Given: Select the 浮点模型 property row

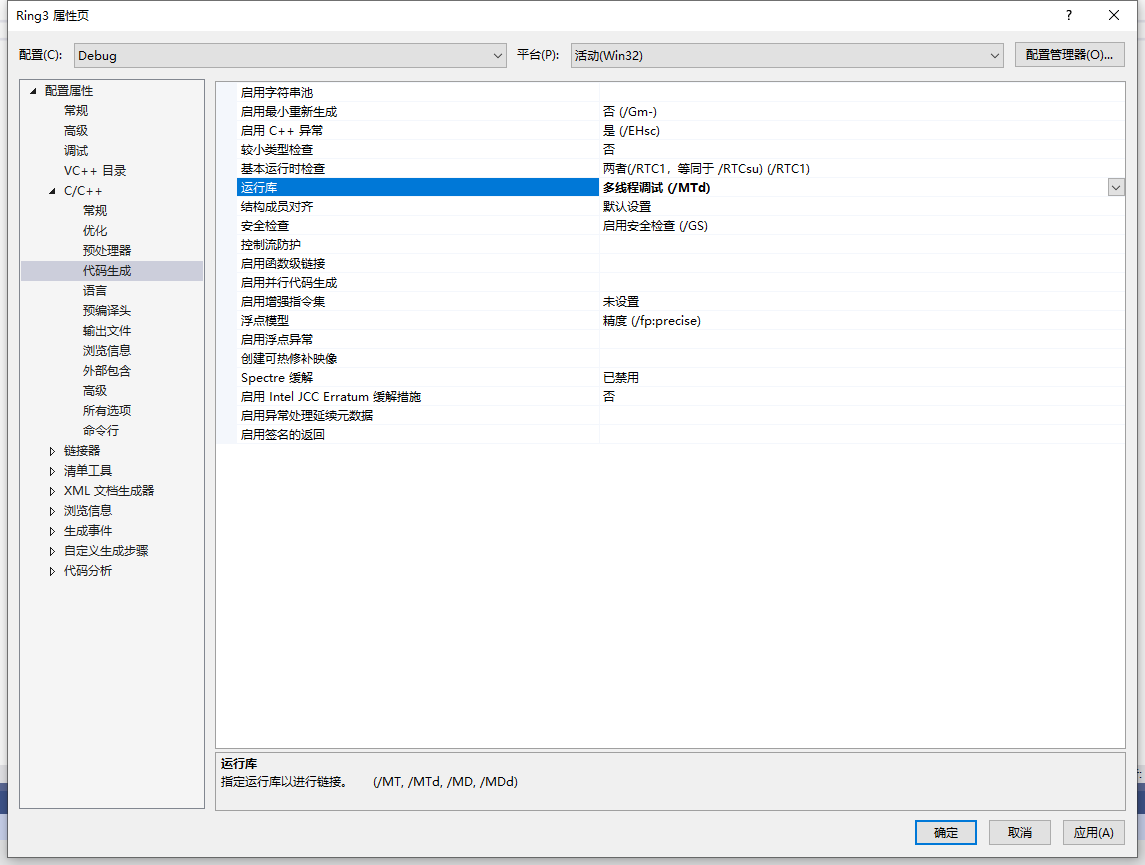Looking at the screenshot, I should point(265,321).
